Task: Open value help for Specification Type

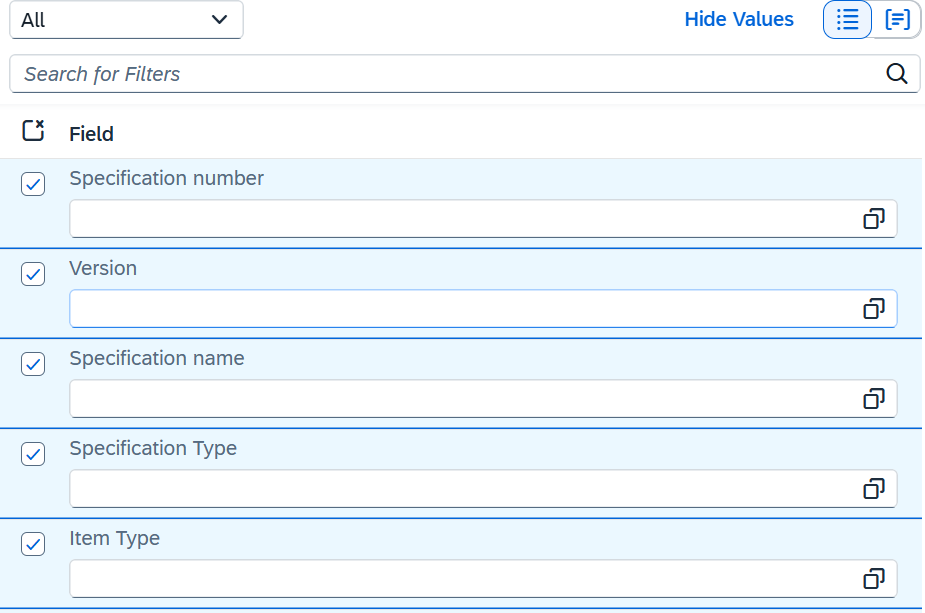Action: [x=874, y=489]
